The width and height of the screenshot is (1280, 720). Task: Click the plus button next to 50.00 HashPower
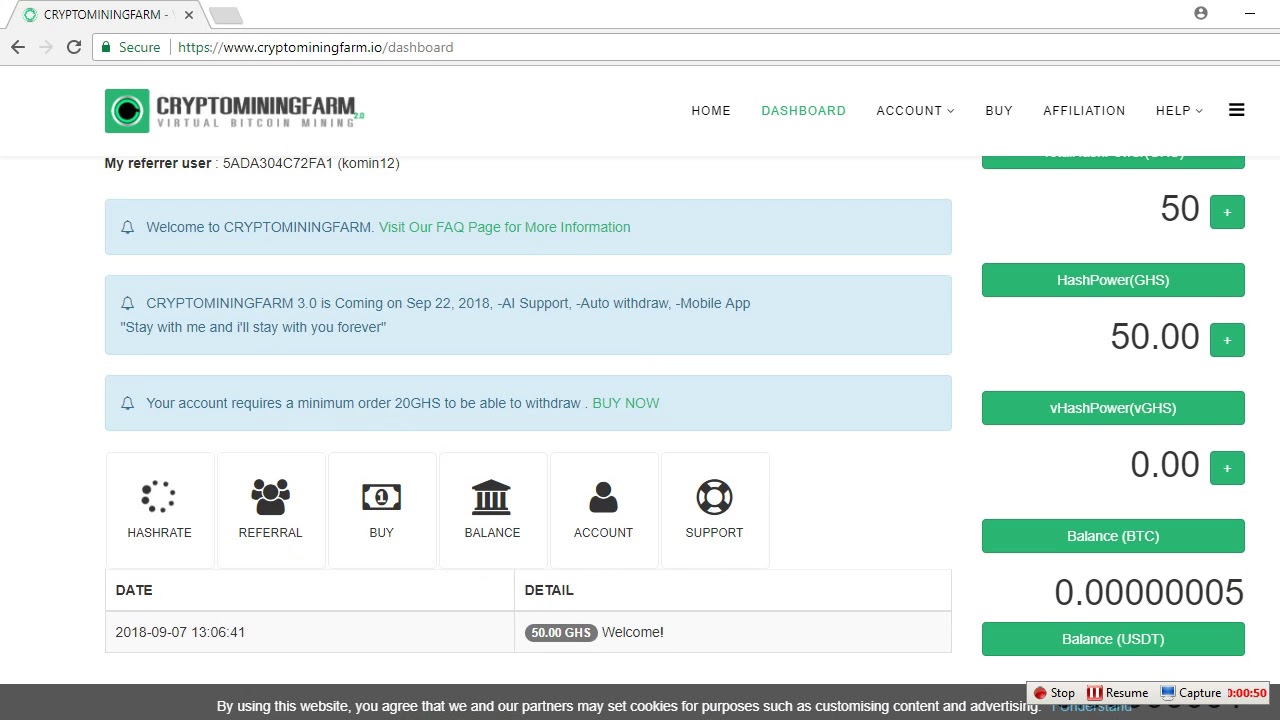tap(1227, 340)
